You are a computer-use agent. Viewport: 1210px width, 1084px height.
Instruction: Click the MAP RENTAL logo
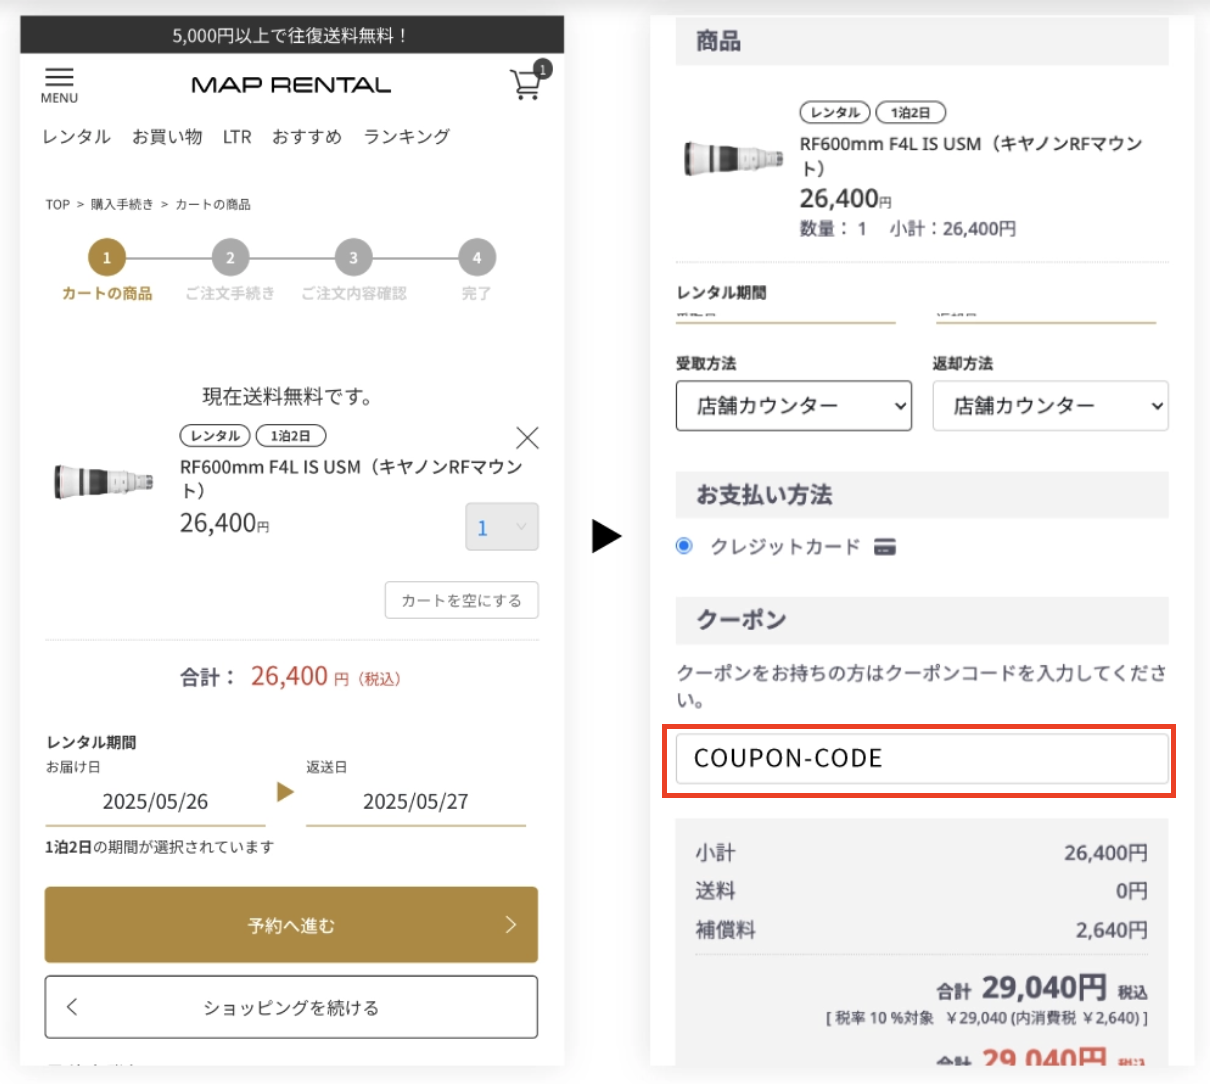291,85
